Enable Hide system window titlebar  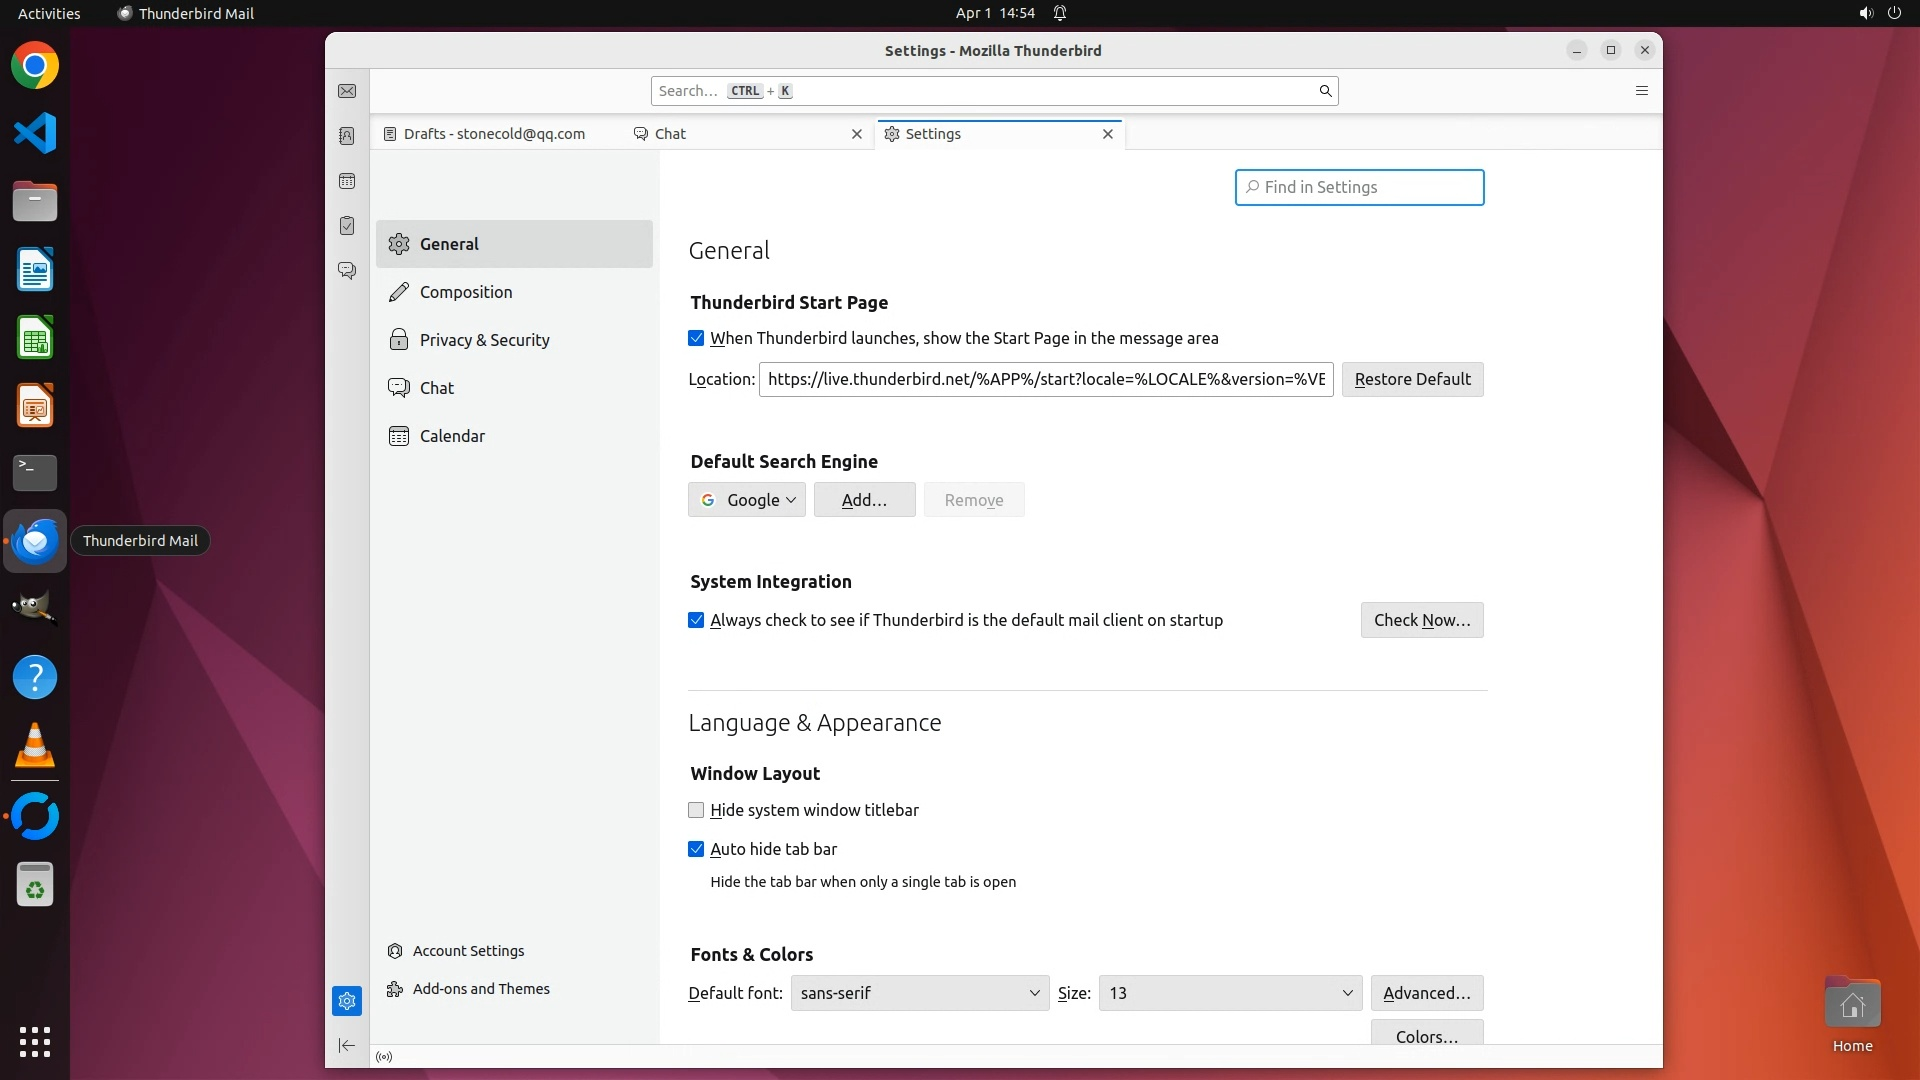pyautogui.click(x=696, y=810)
